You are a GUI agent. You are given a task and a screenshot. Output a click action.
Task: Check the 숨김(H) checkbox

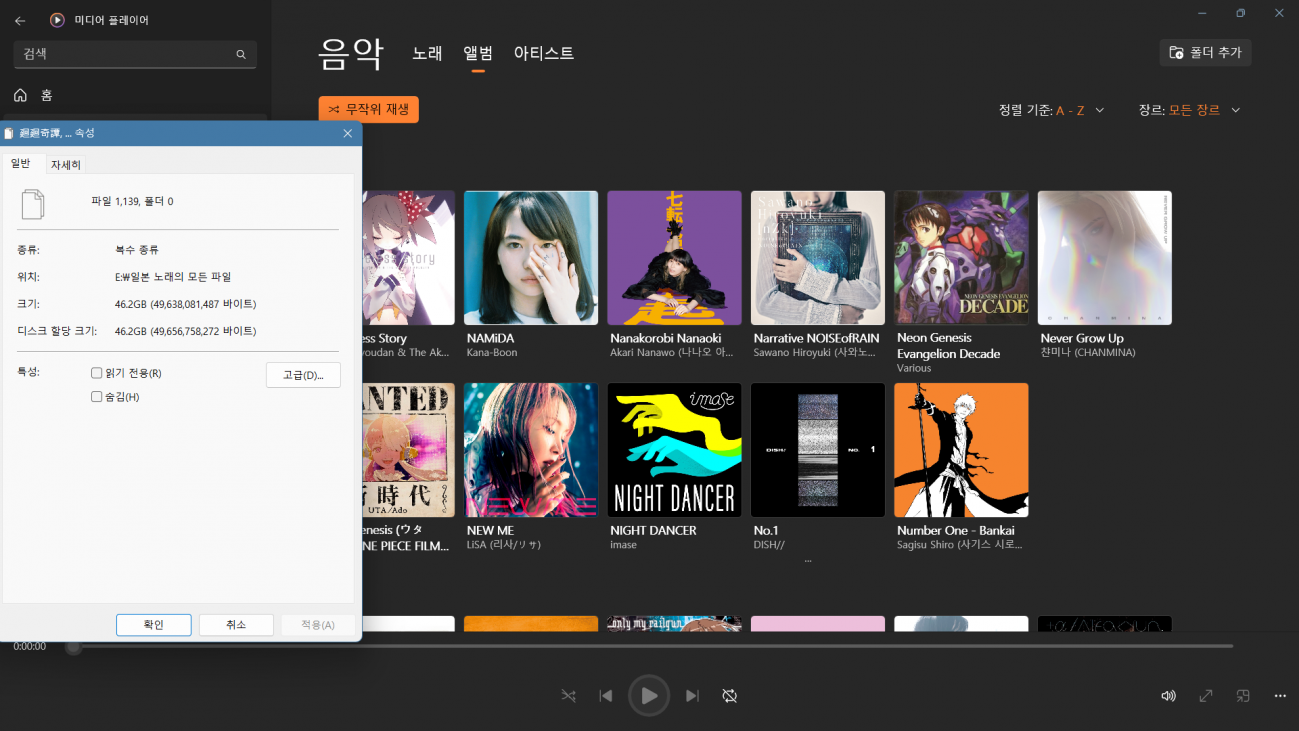tap(97, 397)
